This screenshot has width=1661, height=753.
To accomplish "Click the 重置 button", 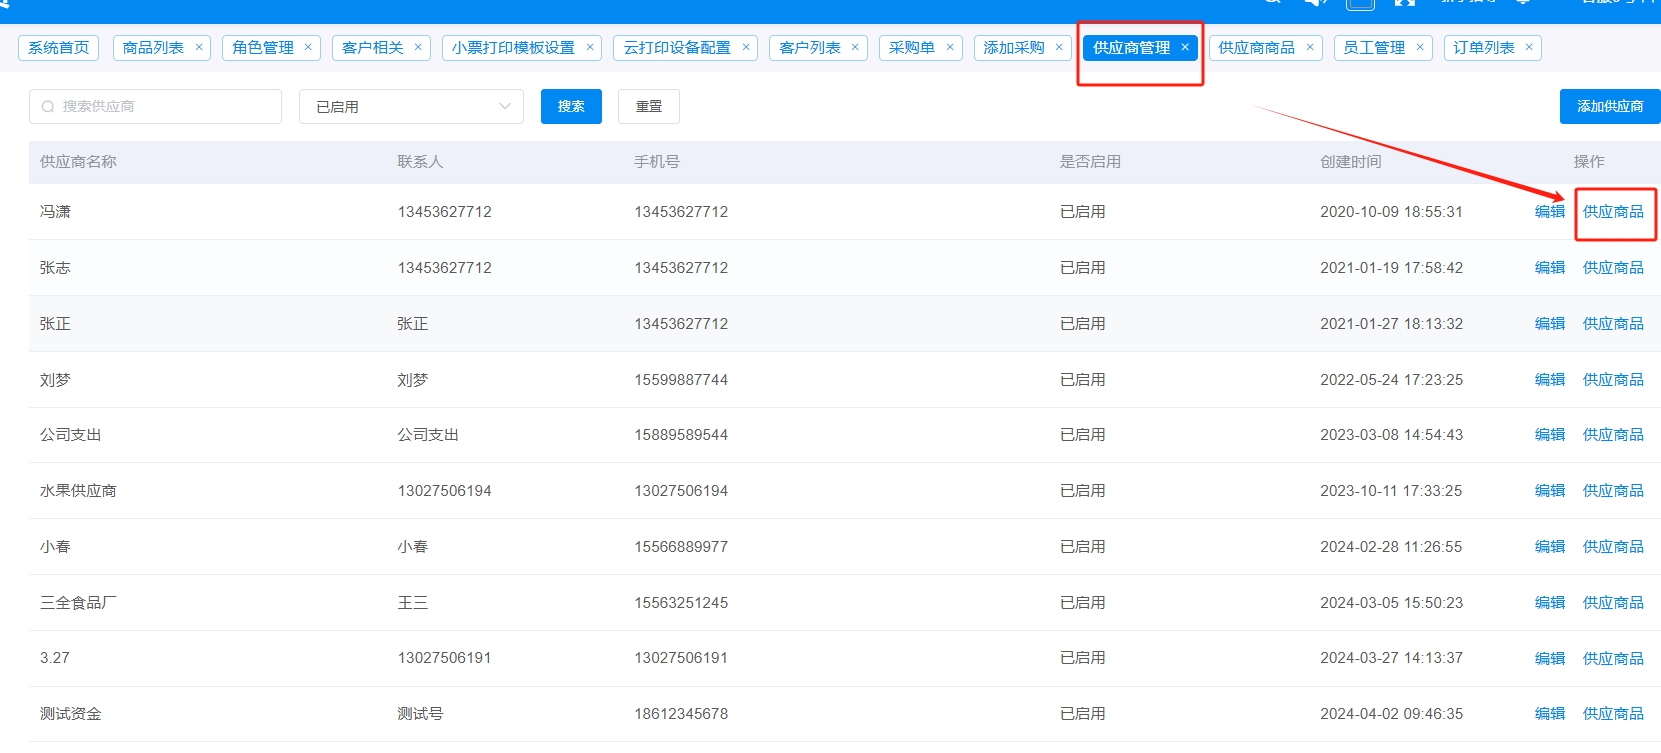I will (x=649, y=107).
